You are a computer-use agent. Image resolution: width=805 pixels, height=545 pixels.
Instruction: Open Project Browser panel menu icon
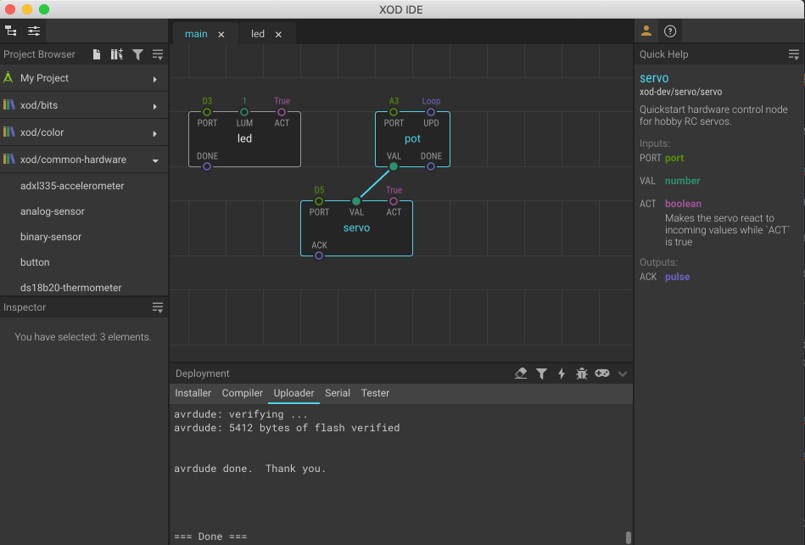[x=158, y=54]
